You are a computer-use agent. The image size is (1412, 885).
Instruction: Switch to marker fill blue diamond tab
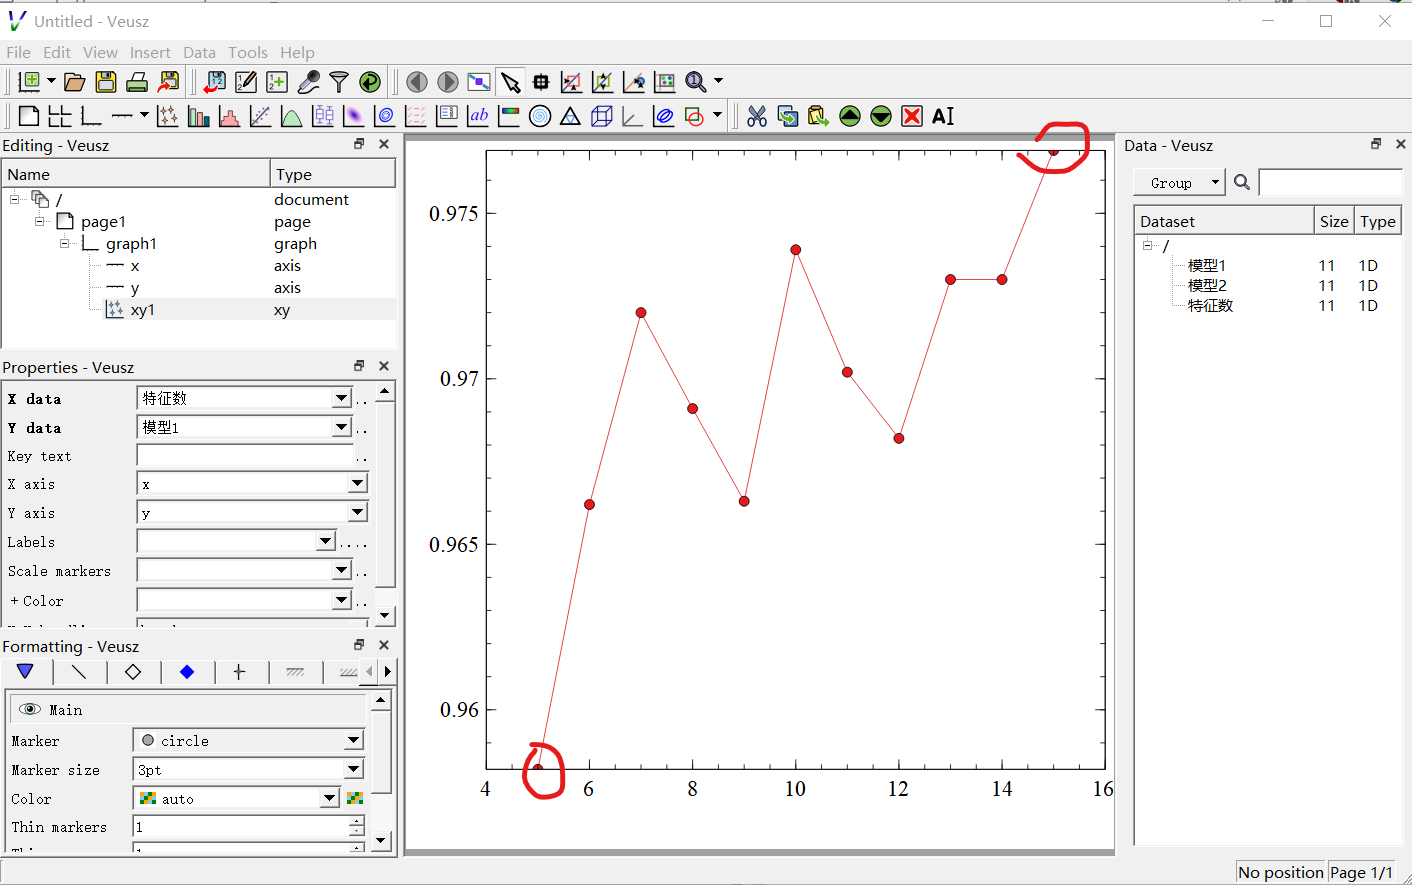tap(187, 672)
